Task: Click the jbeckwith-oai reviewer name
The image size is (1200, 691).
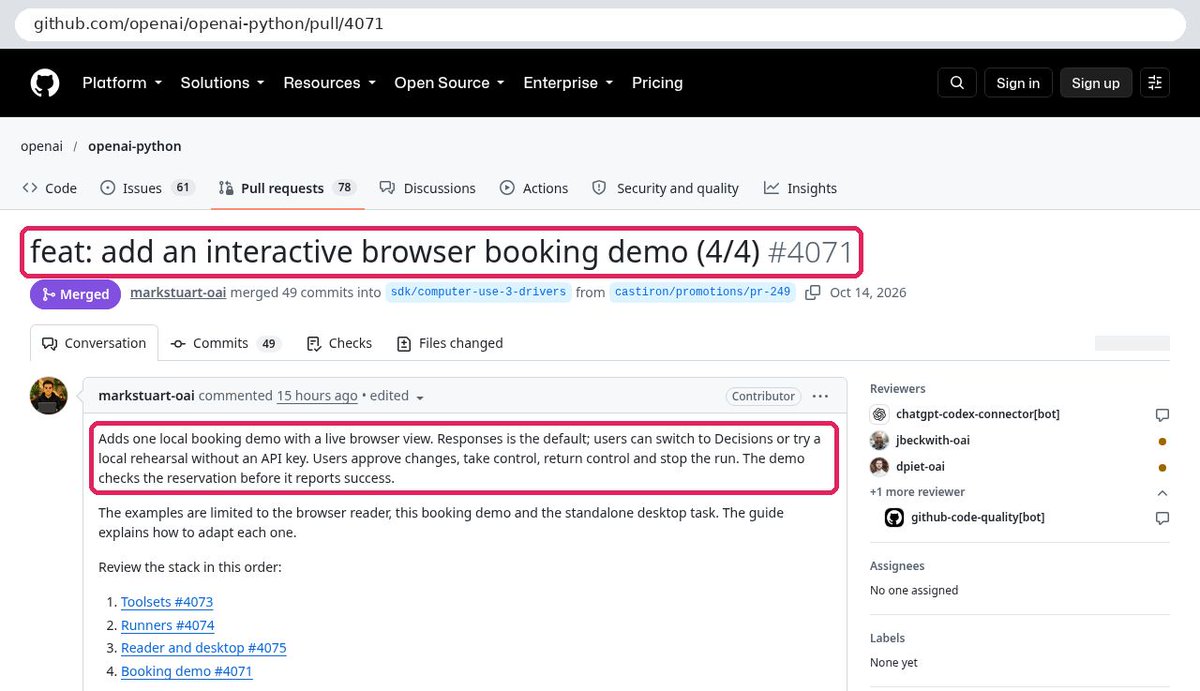Action: 933,440
